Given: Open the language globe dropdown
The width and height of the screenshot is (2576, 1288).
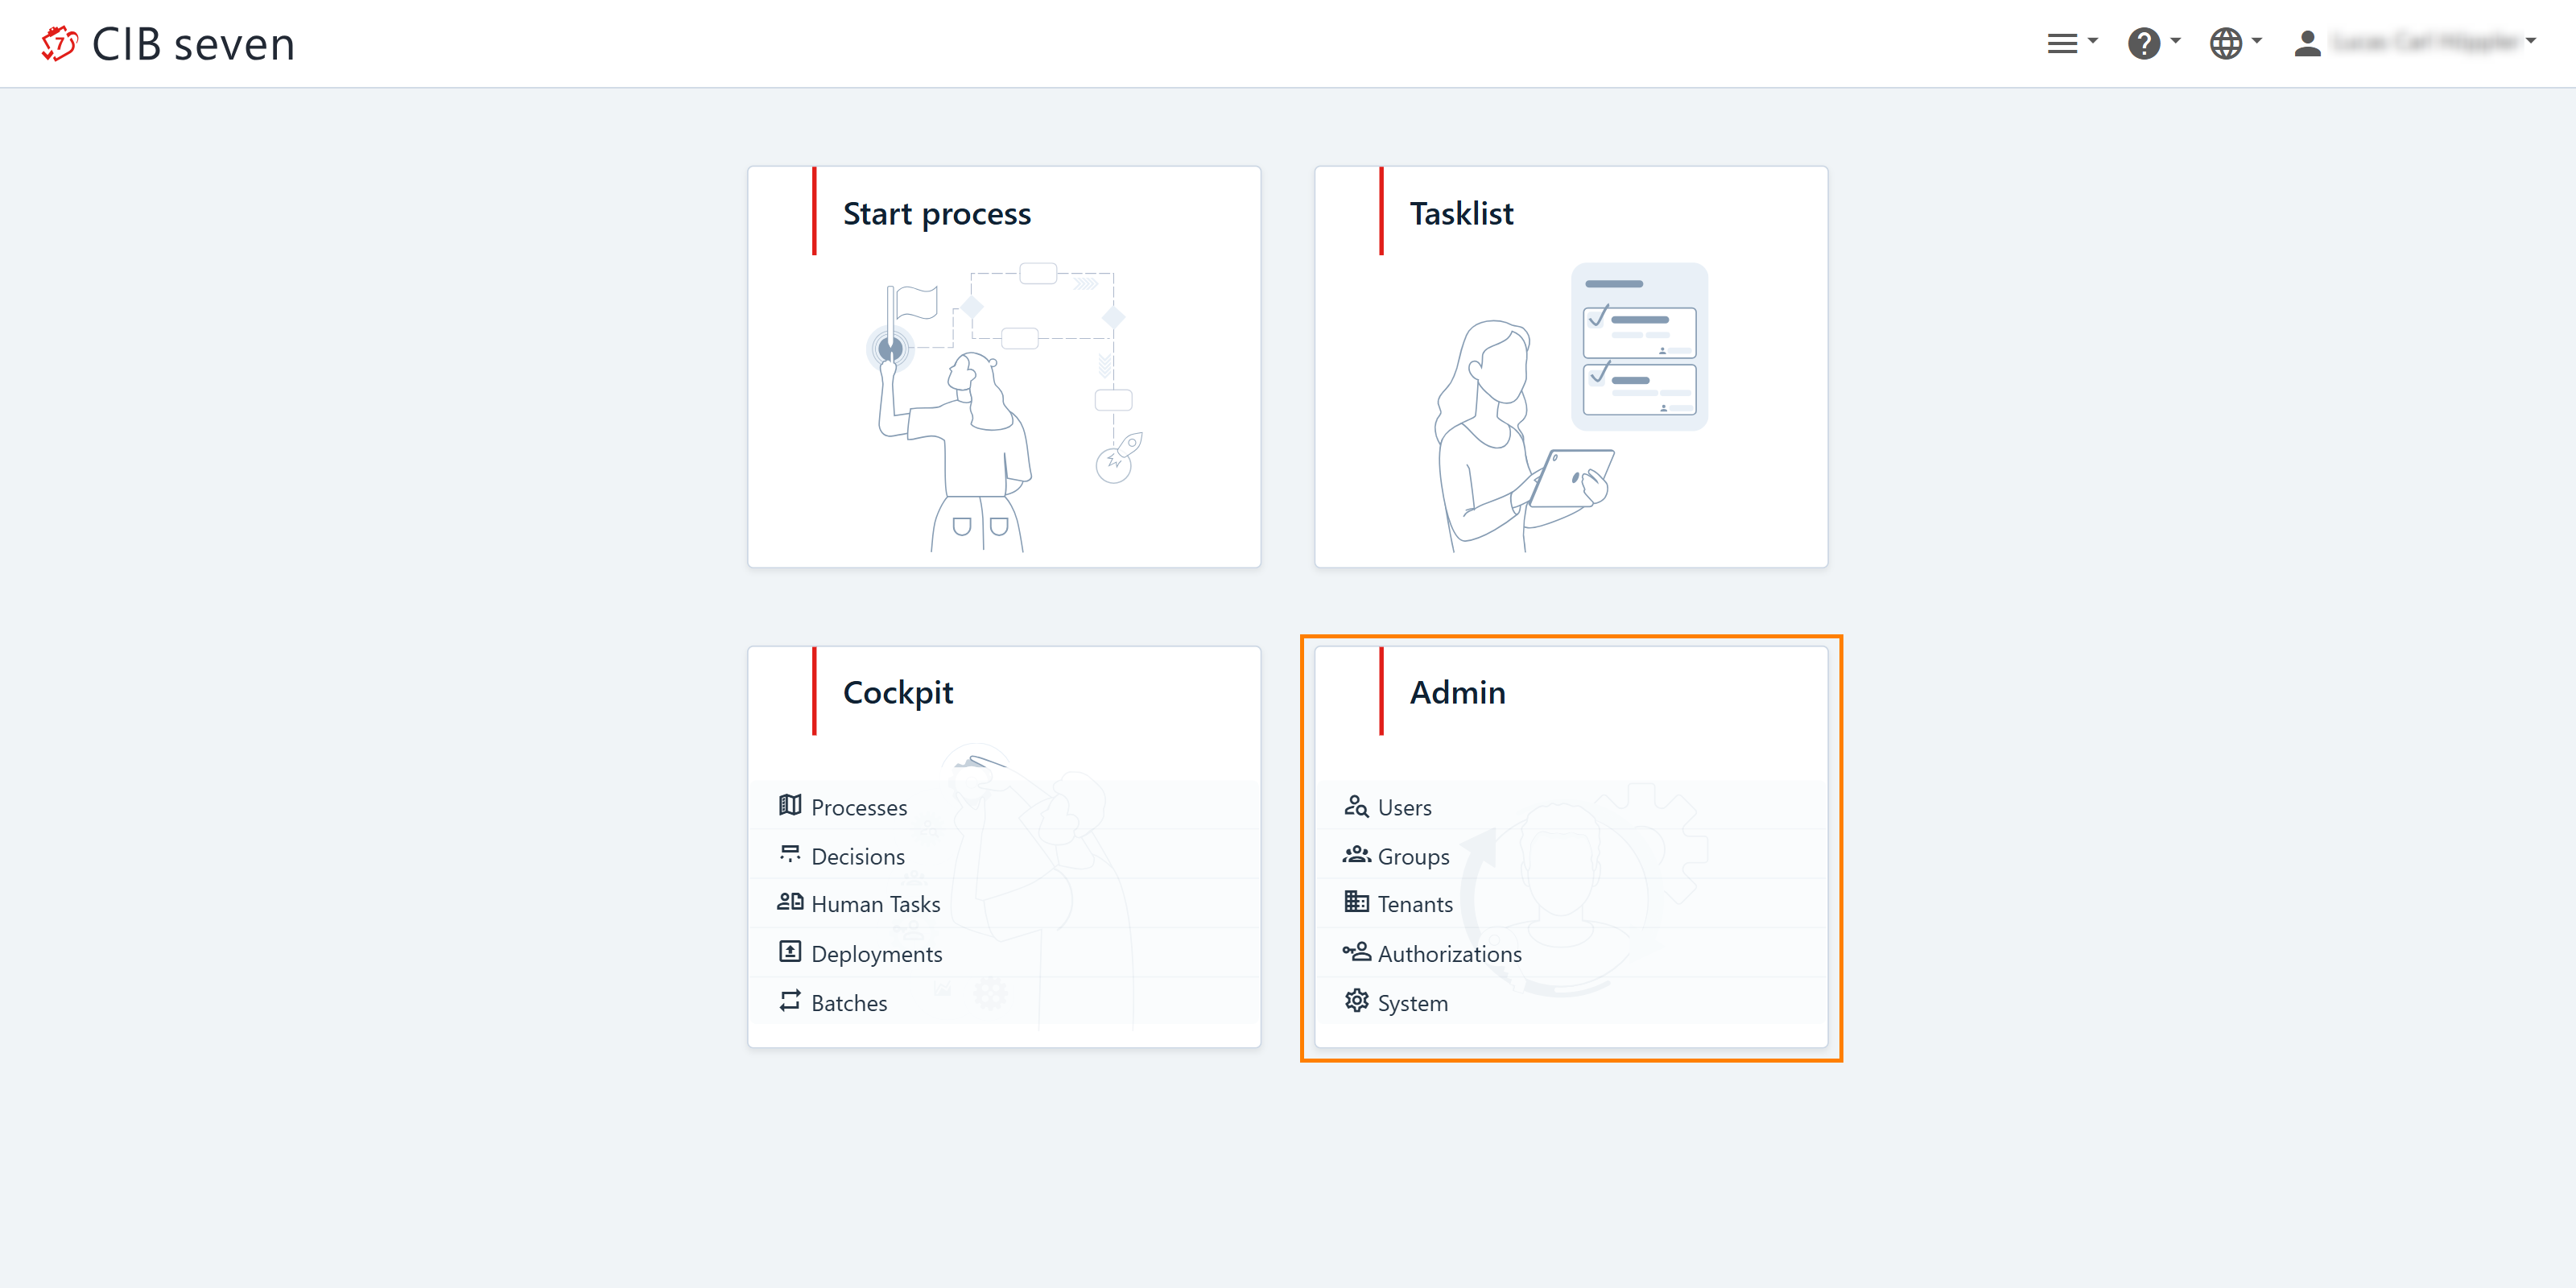Looking at the screenshot, I should point(2234,43).
